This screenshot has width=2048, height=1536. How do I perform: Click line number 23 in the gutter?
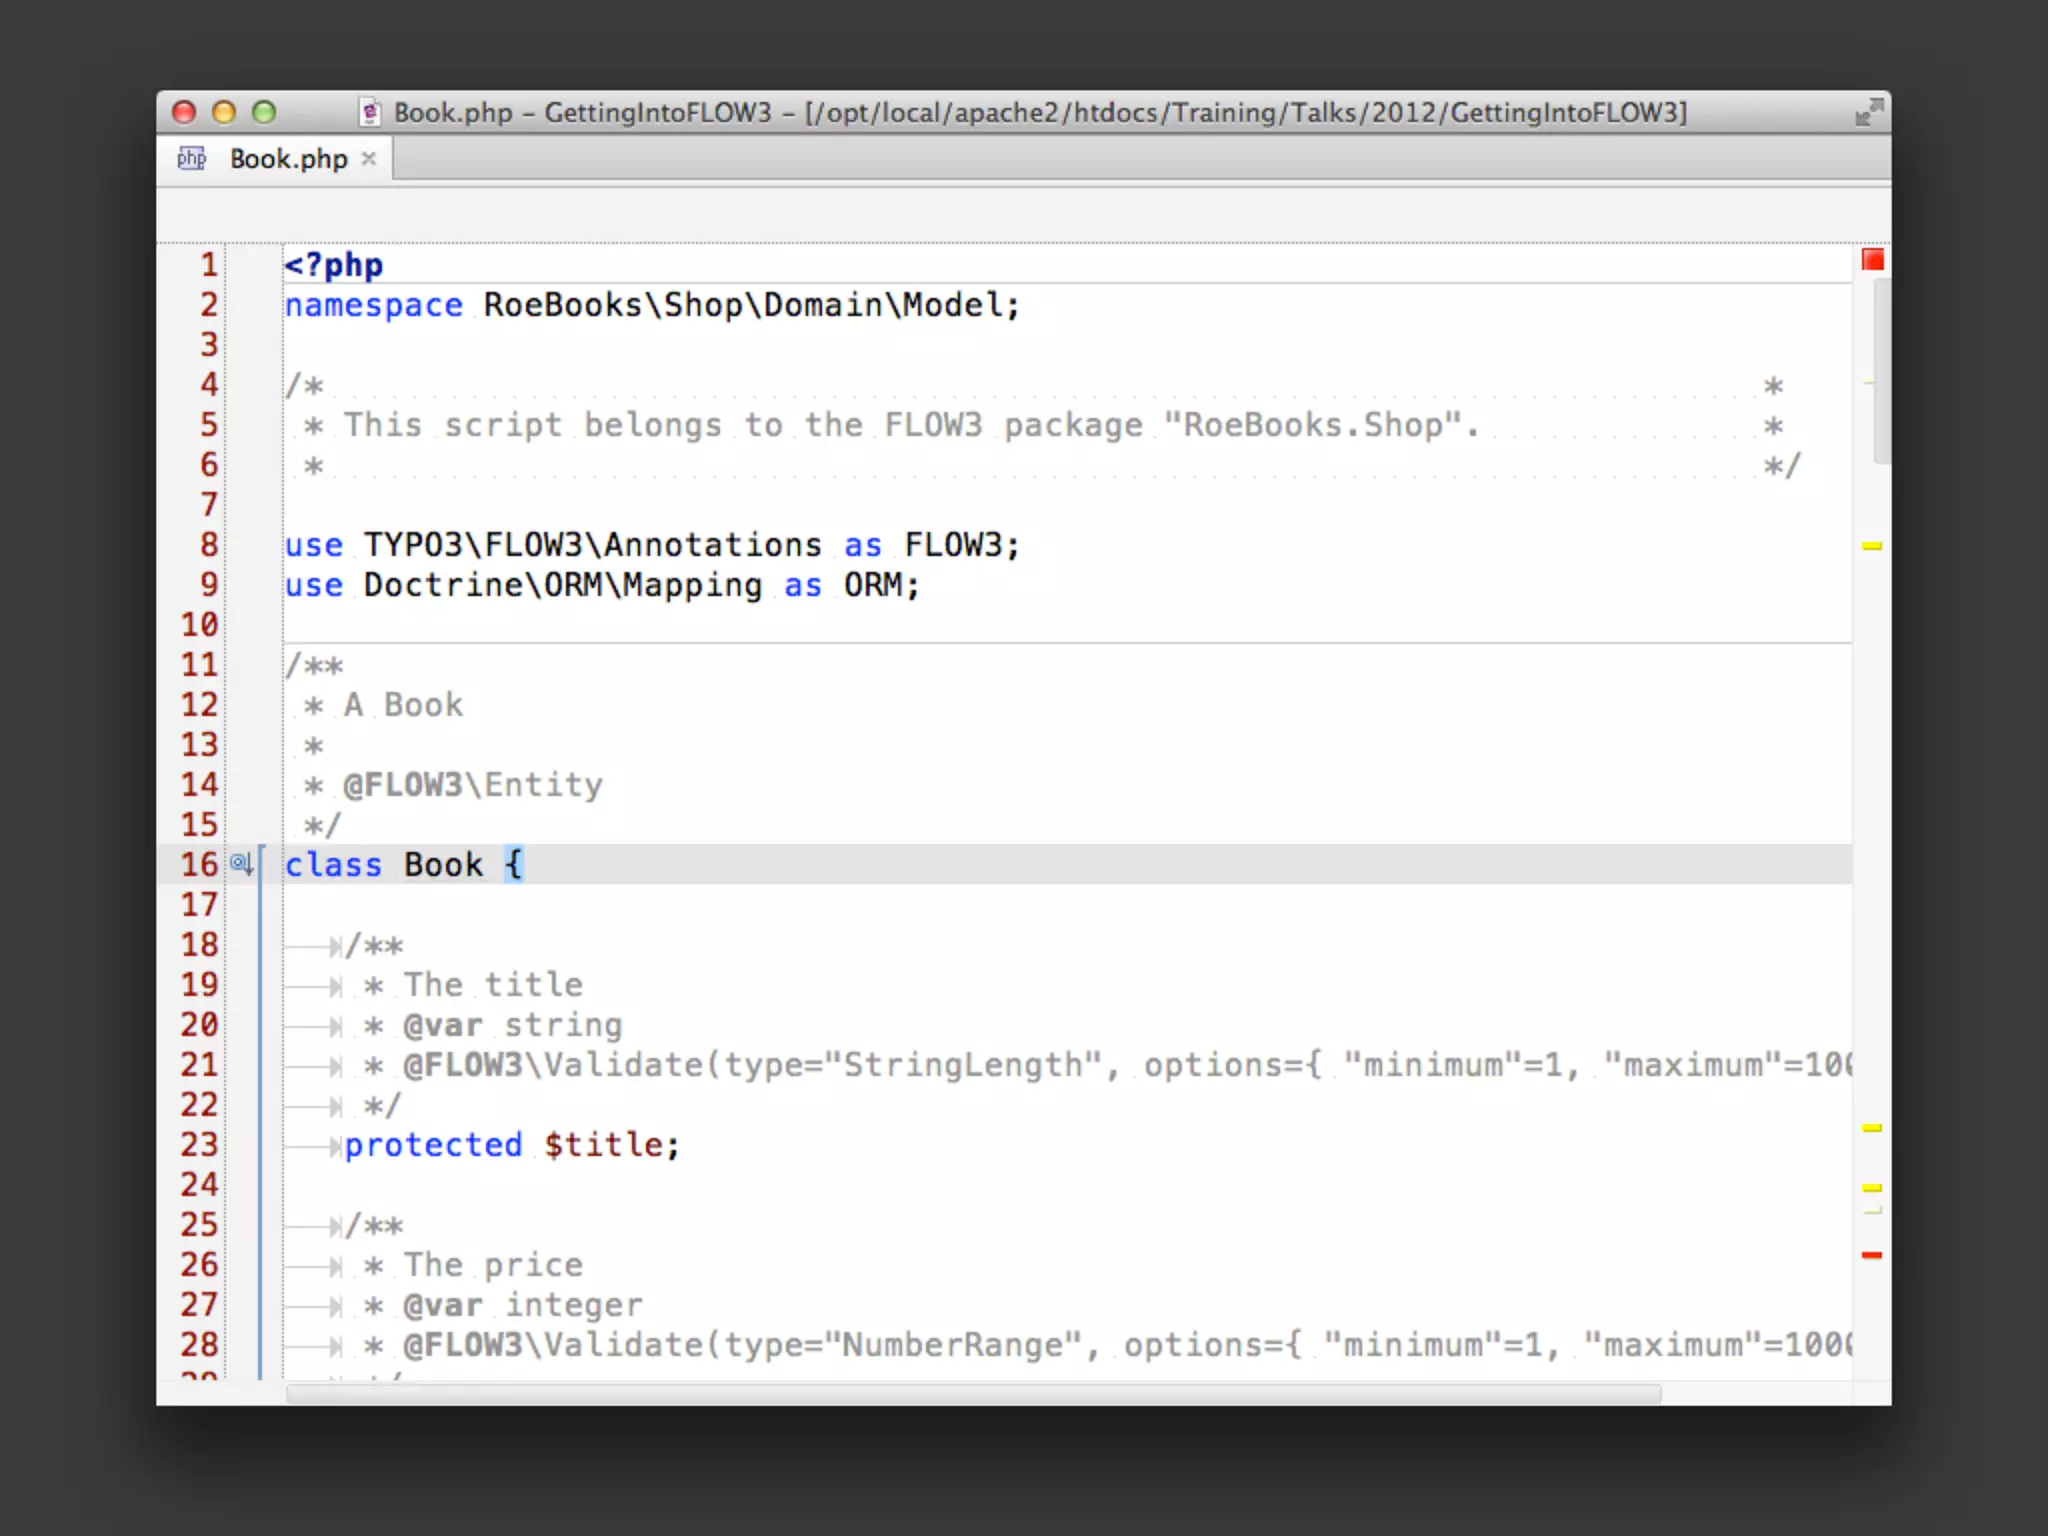tap(199, 1145)
